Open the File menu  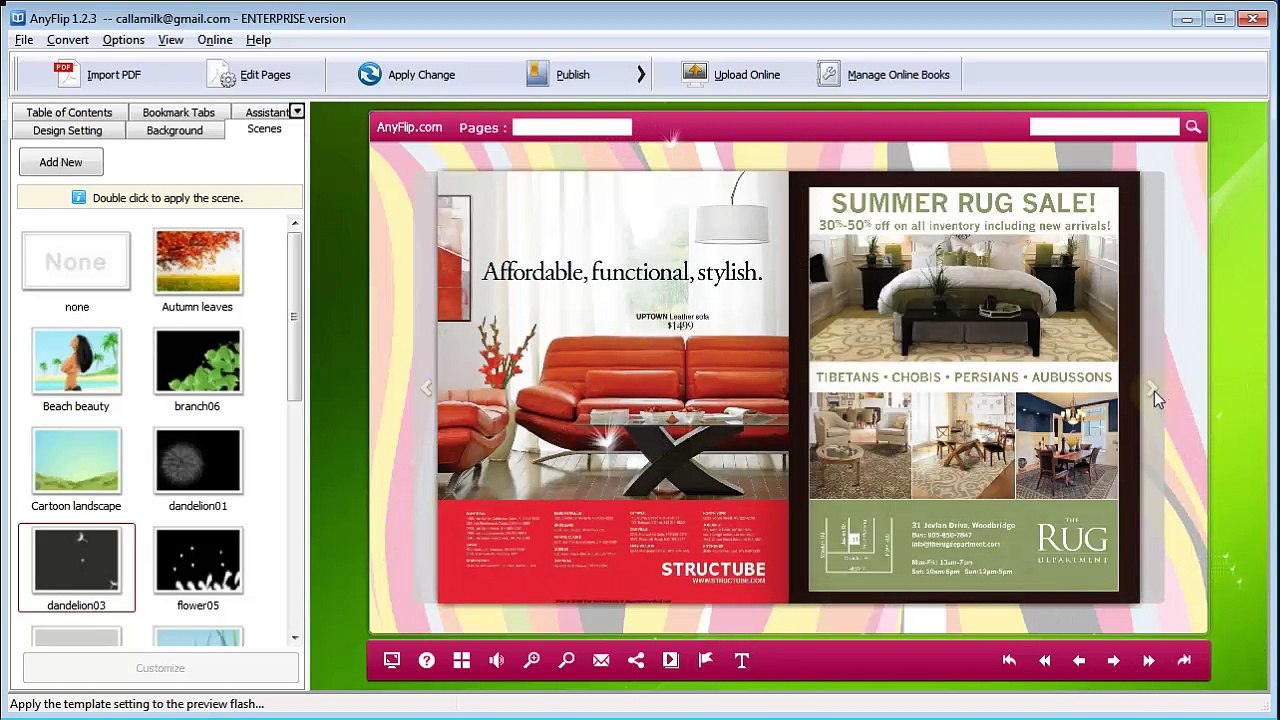pos(24,40)
